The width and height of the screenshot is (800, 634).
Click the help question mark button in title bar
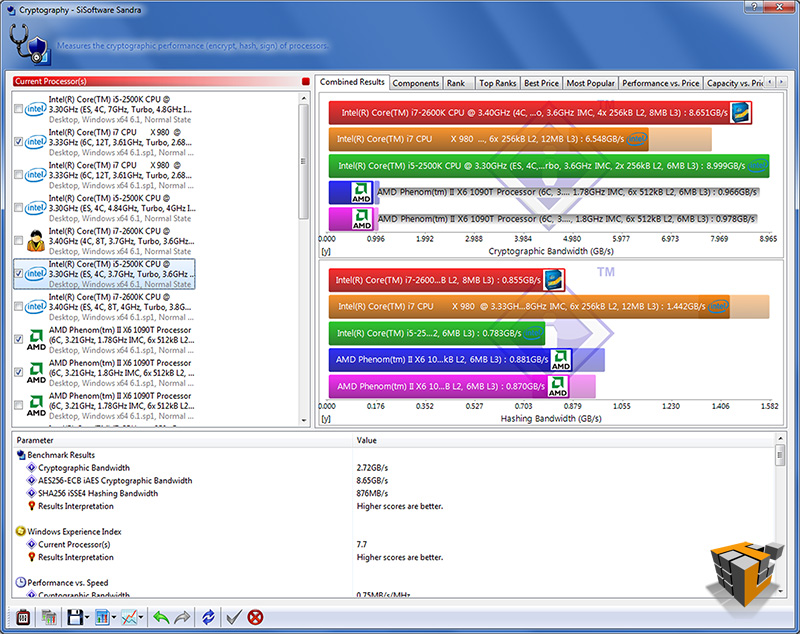click(x=754, y=7)
